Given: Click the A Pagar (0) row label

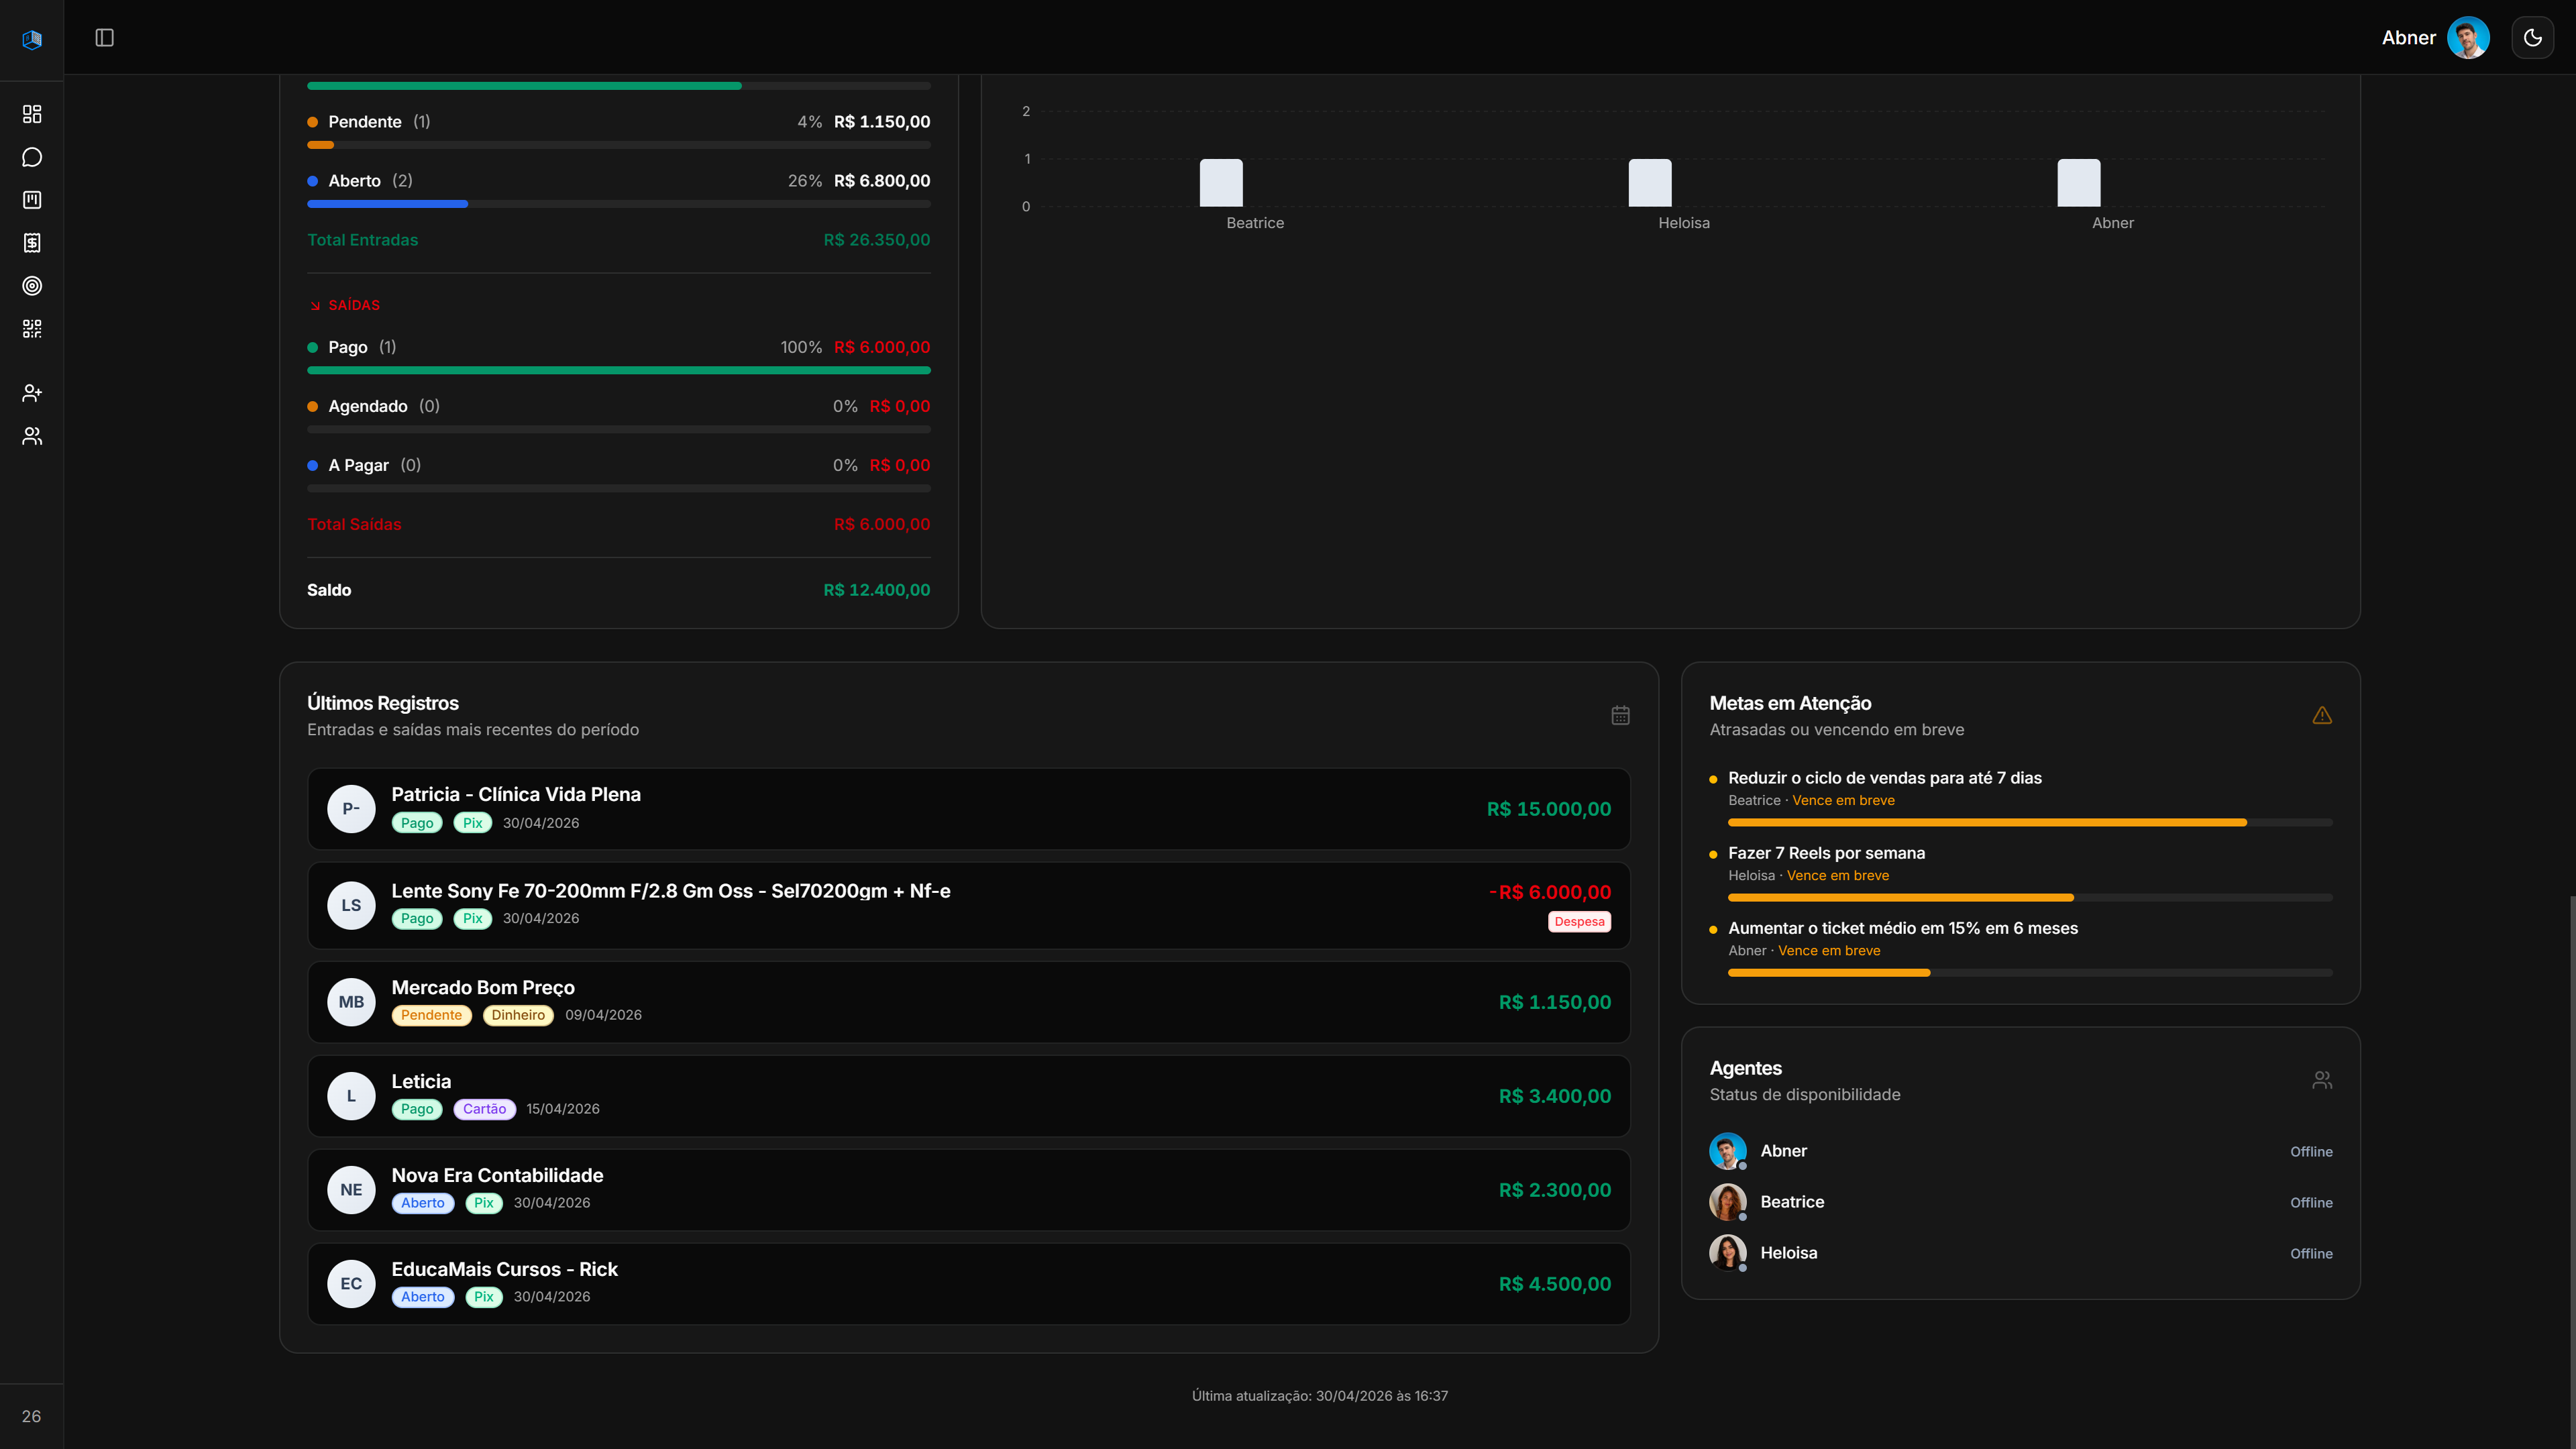Looking at the screenshot, I should click(x=375, y=465).
